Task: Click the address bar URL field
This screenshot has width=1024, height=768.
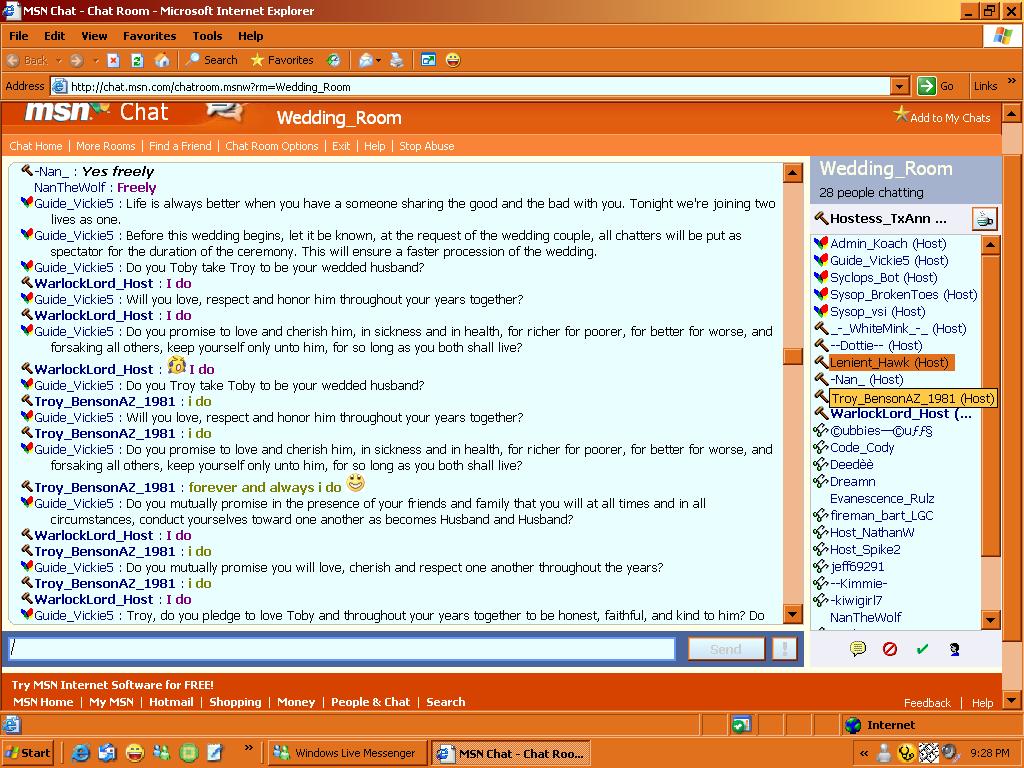Action: point(470,86)
